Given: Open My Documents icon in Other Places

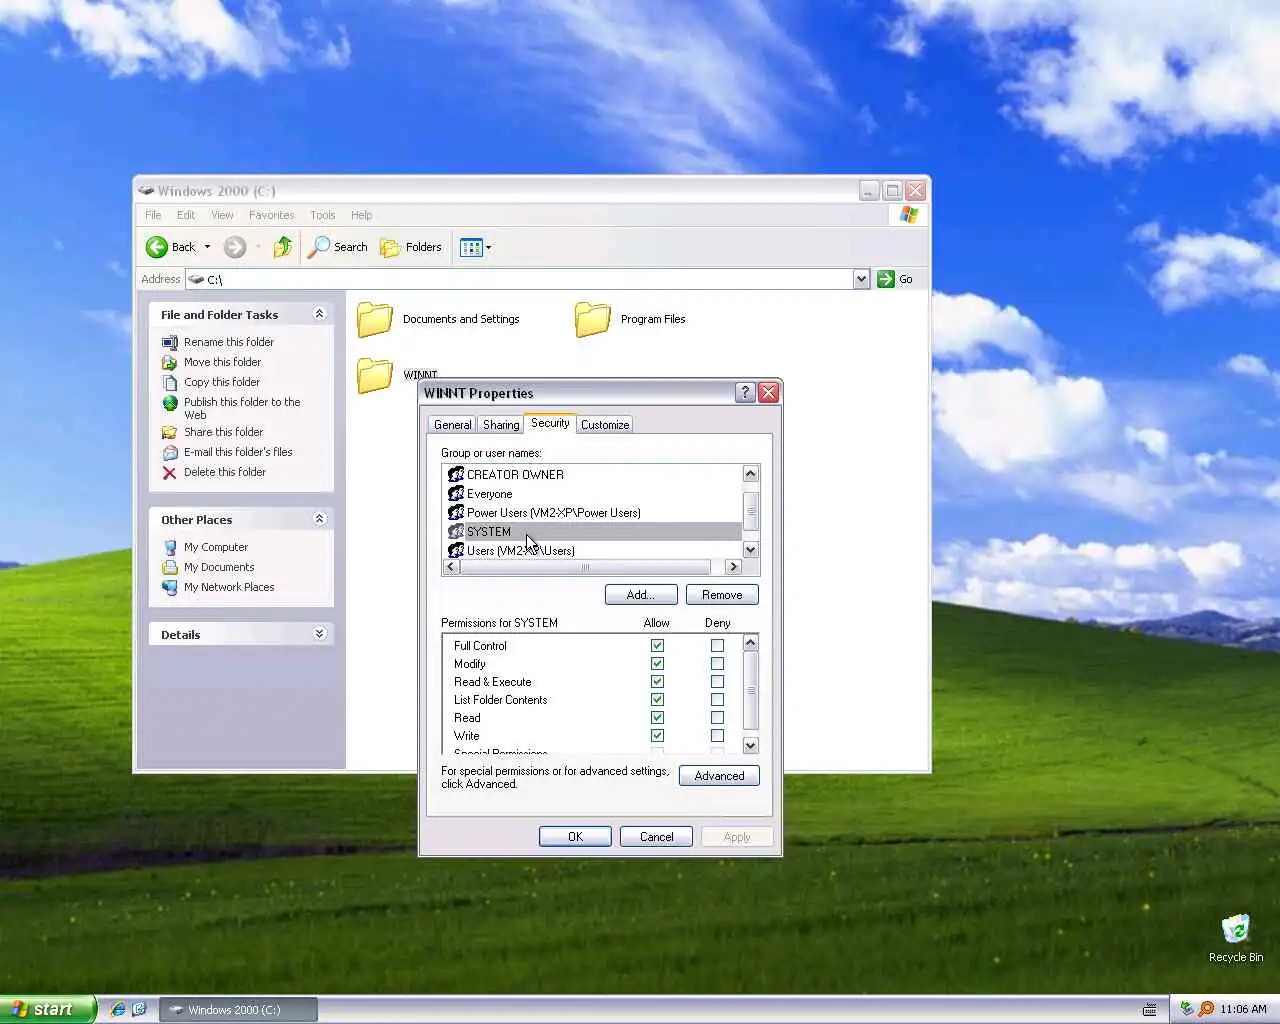Looking at the screenshot, I should click(170, 567).
